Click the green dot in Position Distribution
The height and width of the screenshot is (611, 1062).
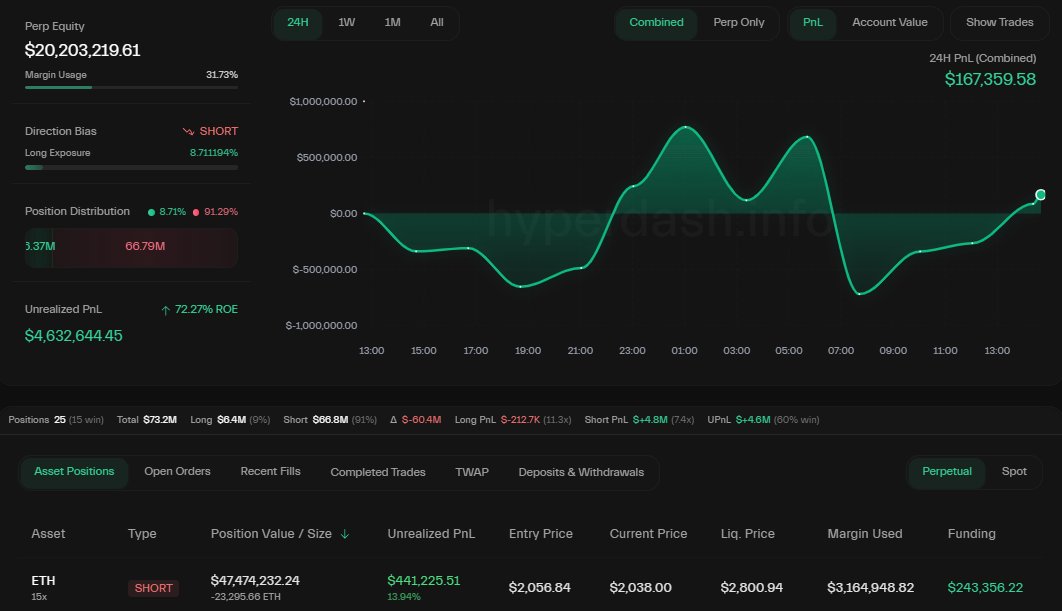point(151,212)
